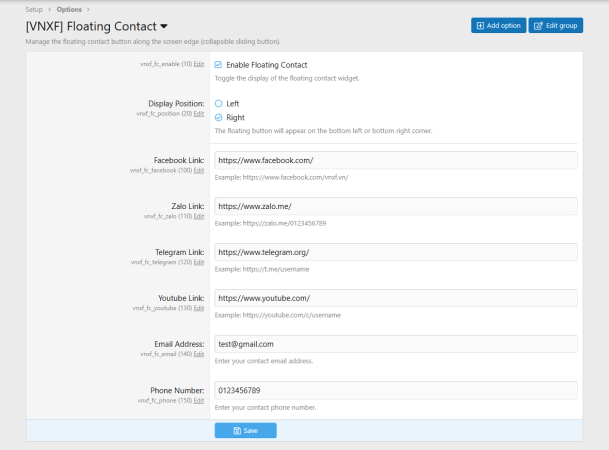Go to the Setup breadcrumb
The image size is (609, 450).
pyautogui.click(x=34, y=9)
